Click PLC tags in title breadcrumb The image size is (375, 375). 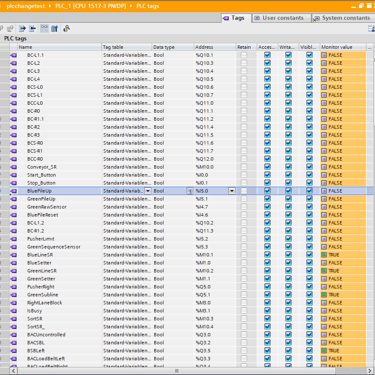(x=148, y=6)
